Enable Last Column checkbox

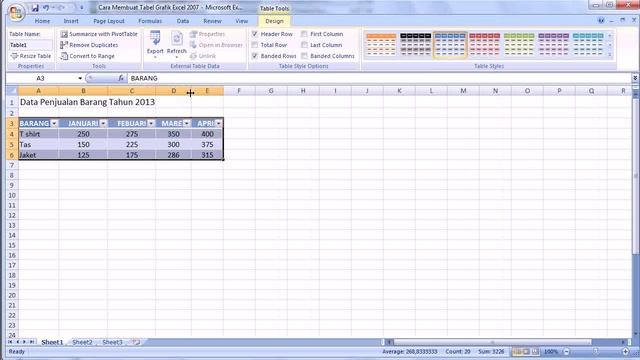(304, 45)
